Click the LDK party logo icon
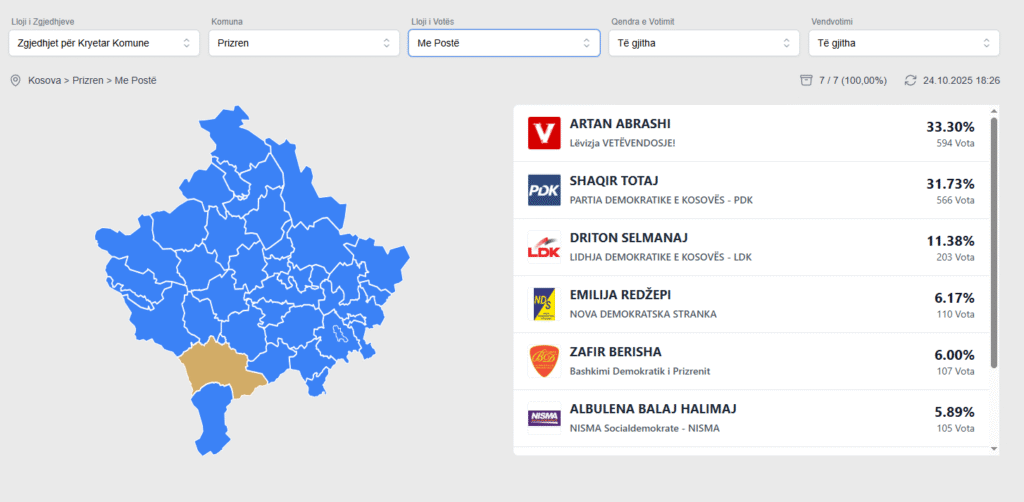1024x502 pixels. (544, 247)
